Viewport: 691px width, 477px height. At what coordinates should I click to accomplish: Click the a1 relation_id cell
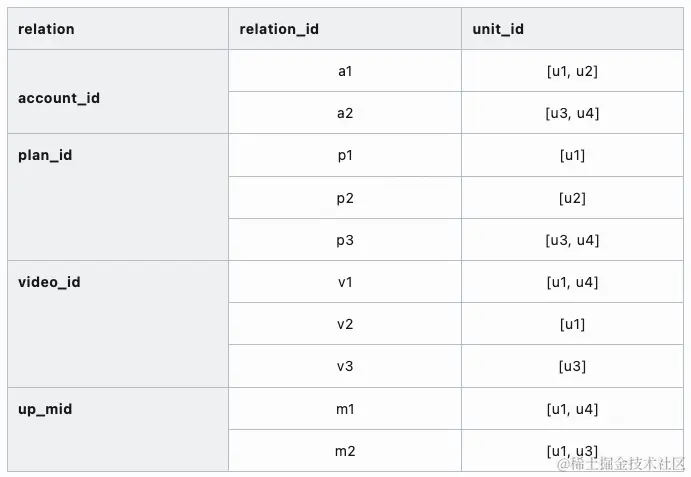(345, 71)
